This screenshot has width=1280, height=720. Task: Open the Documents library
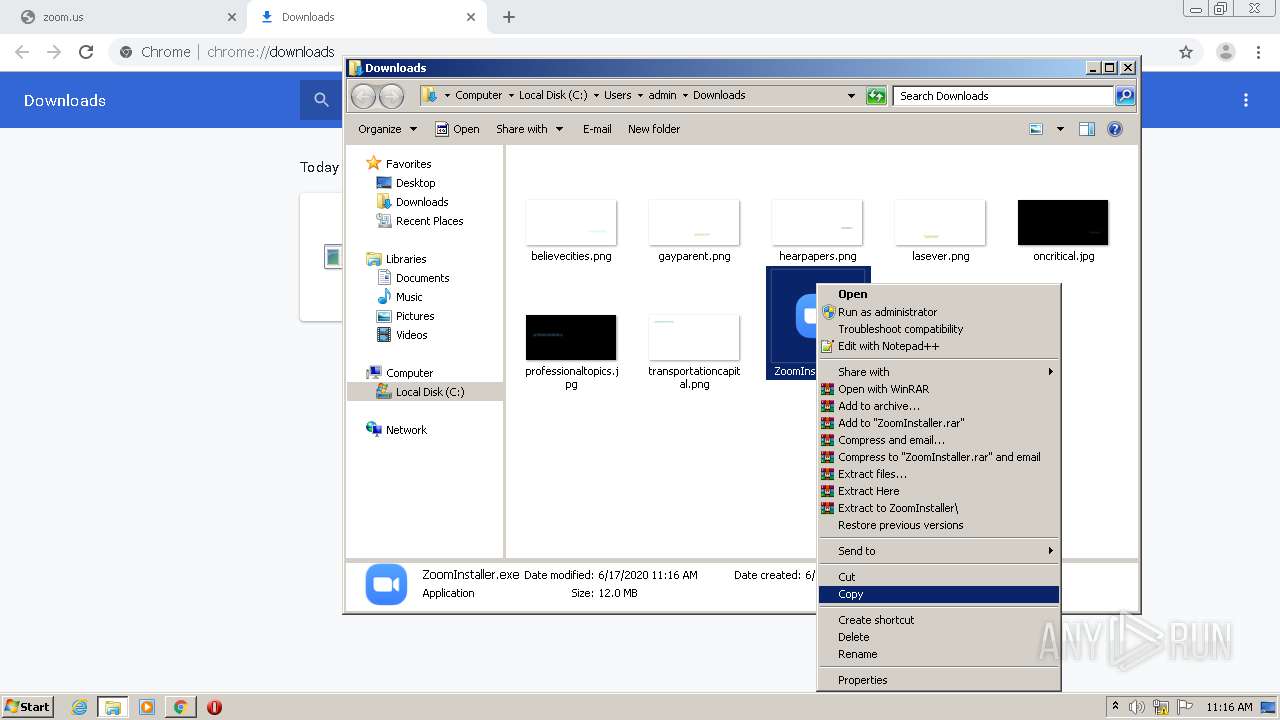pyautogui.click(x=413, y=278)
